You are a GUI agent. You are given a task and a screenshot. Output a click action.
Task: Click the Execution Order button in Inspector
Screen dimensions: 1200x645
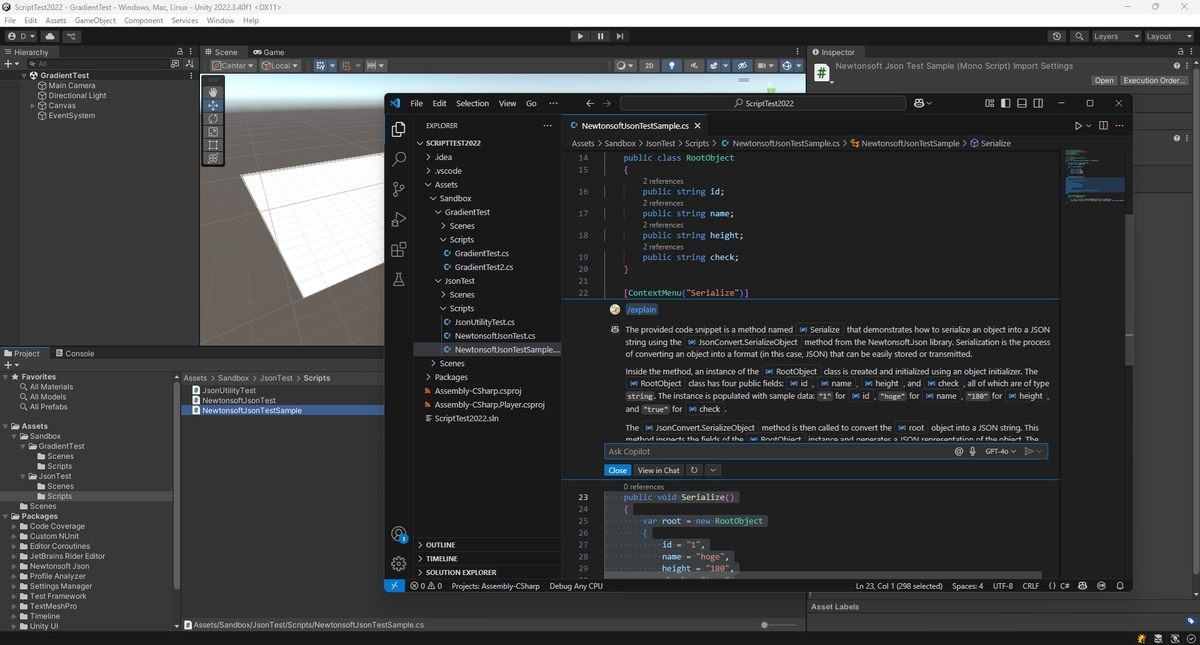click(1155, 80)
